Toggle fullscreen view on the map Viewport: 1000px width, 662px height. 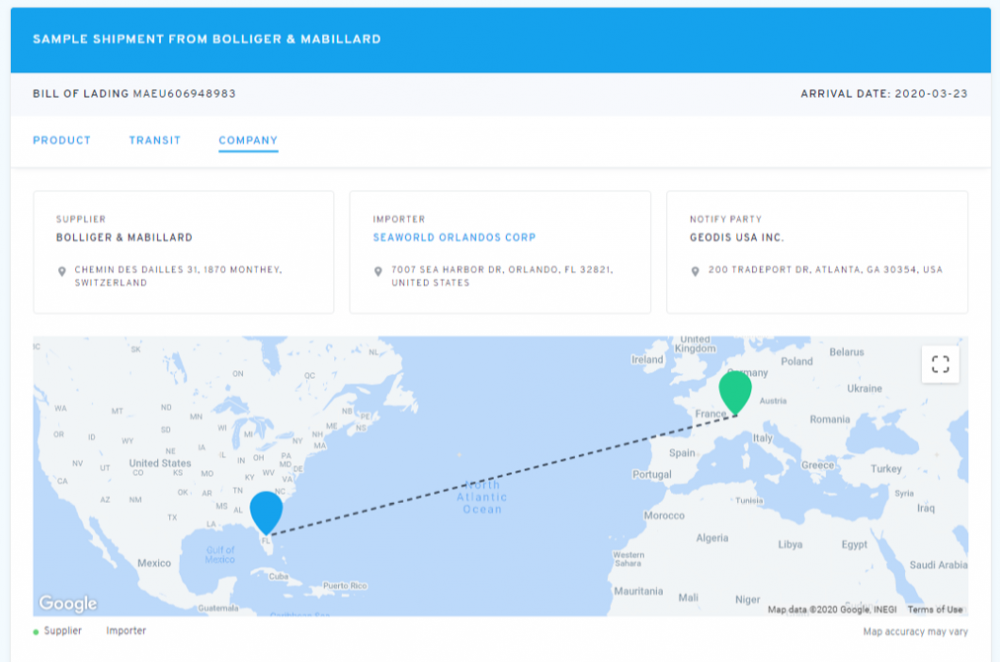940,364
